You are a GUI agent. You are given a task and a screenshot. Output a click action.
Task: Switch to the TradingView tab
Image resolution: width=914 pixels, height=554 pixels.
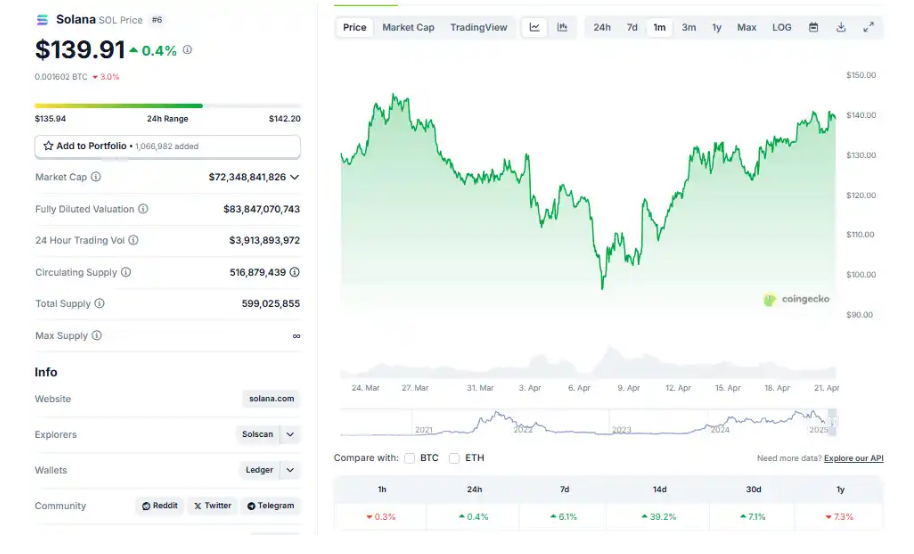[479, 27]
